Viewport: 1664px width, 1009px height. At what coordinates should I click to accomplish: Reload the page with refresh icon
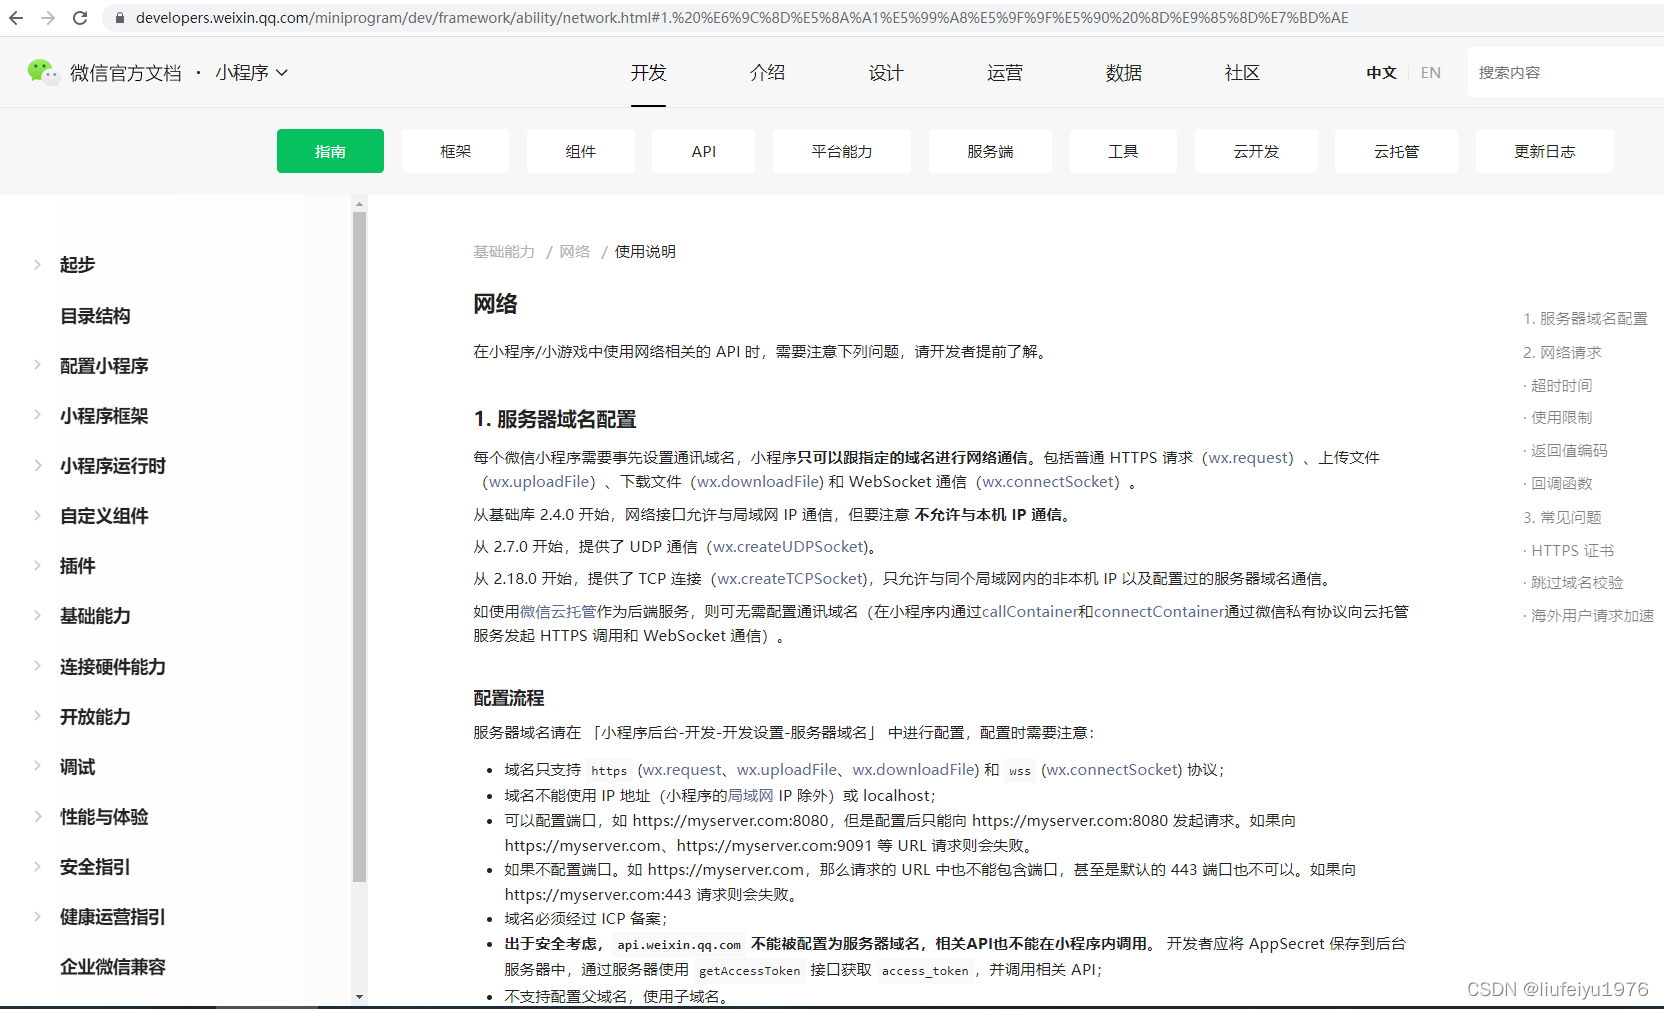pyautogui.click(x=80, y=18)
